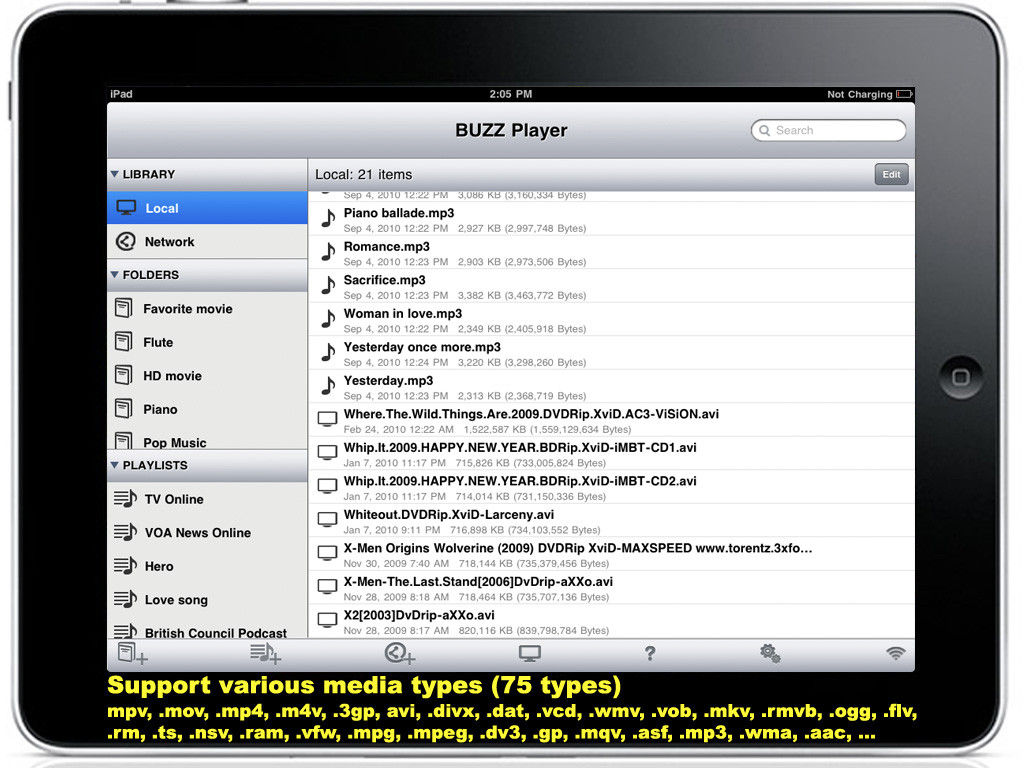Open X-Men Origins Wolverine (2009) file
Image resolution: width=1024 pixels, height=768 pixels.
[x=611, y=554]
